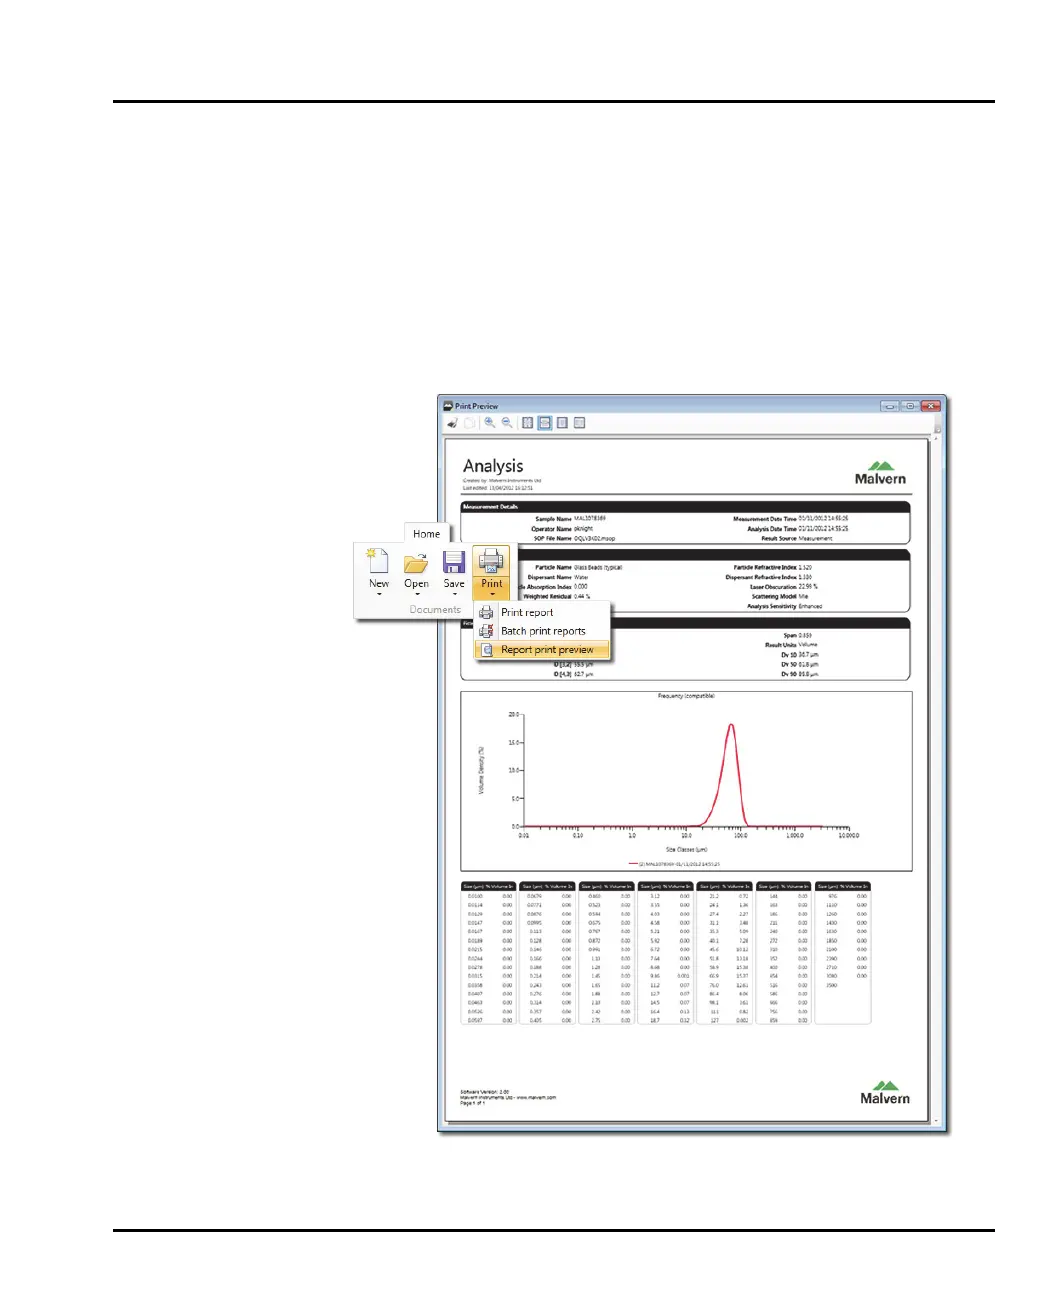Image resolution: width=1062 pixels, height=1292 pixels.
Task: Switch to the Home ribbon tab
Action: coord(427,534)
